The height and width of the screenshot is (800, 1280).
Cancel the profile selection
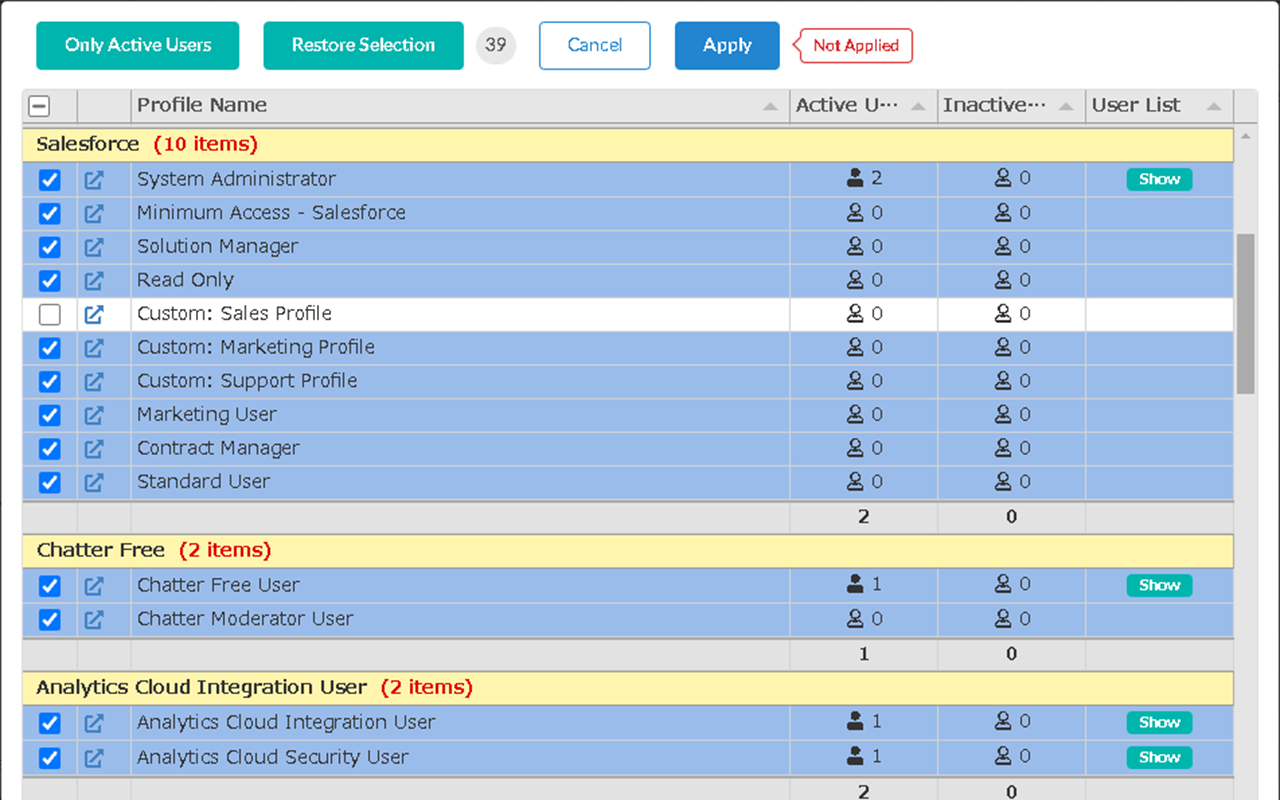coord(595,46)
